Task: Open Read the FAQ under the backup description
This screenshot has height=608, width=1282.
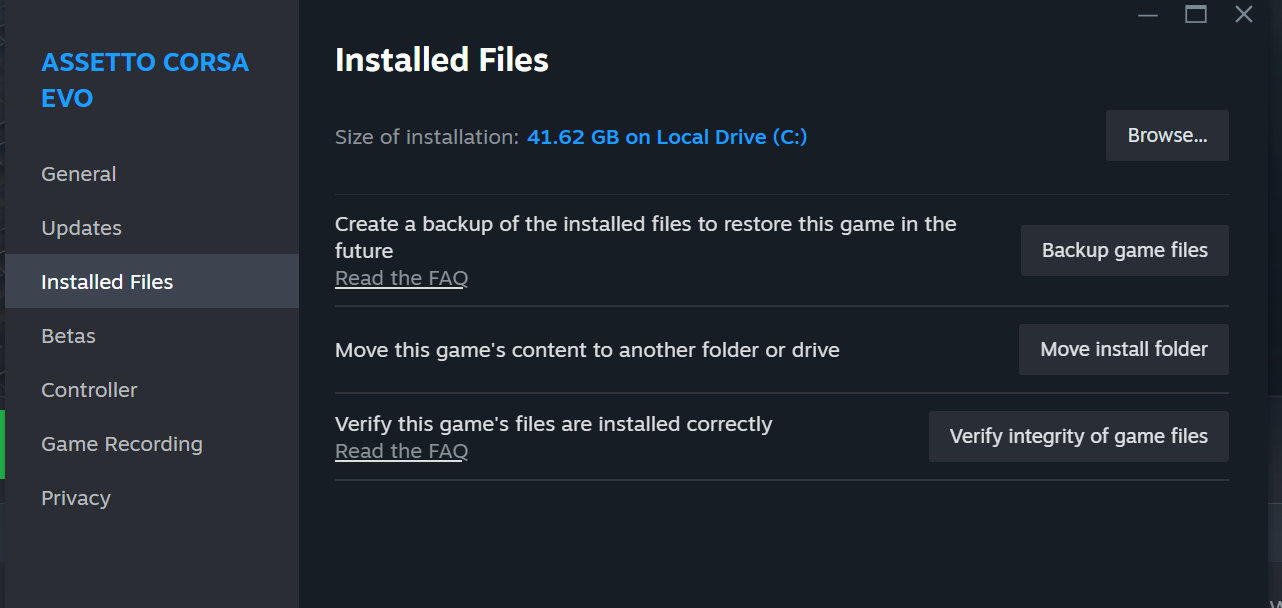Action: point(401,279)
